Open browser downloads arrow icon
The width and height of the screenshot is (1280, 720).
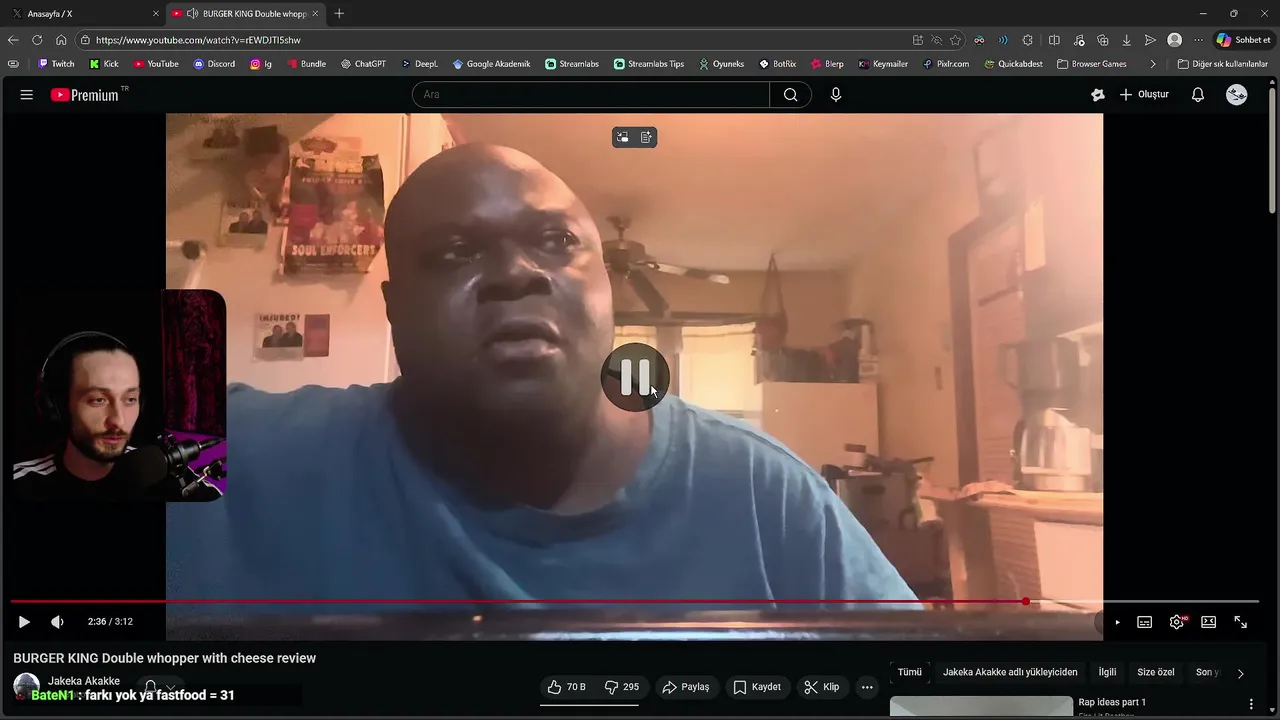point(1126,40)
